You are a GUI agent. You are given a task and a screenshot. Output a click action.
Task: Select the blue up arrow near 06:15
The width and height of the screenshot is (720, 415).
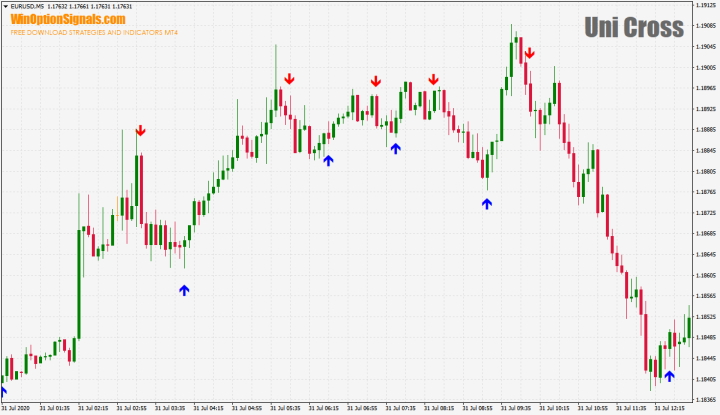tap(328, 160)
